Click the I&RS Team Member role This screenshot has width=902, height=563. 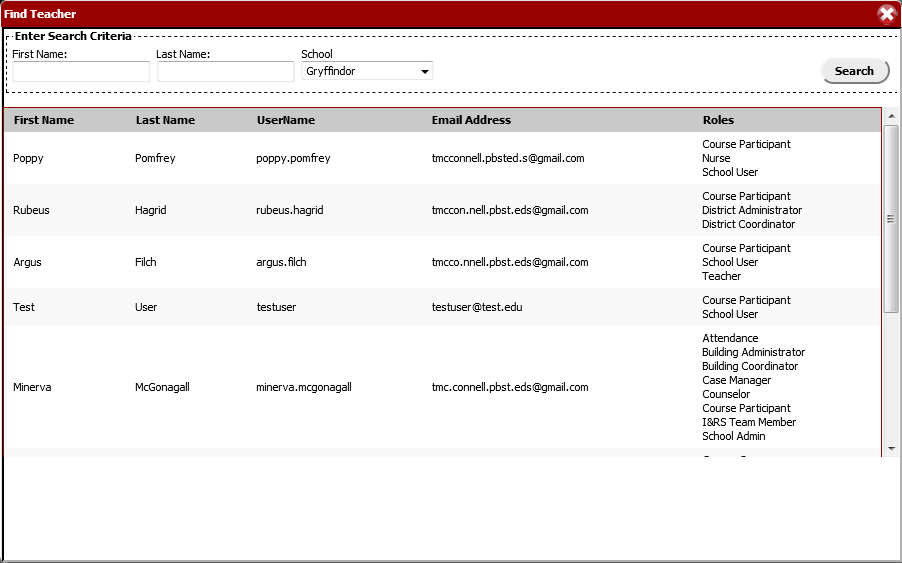[x=749, y=422]
